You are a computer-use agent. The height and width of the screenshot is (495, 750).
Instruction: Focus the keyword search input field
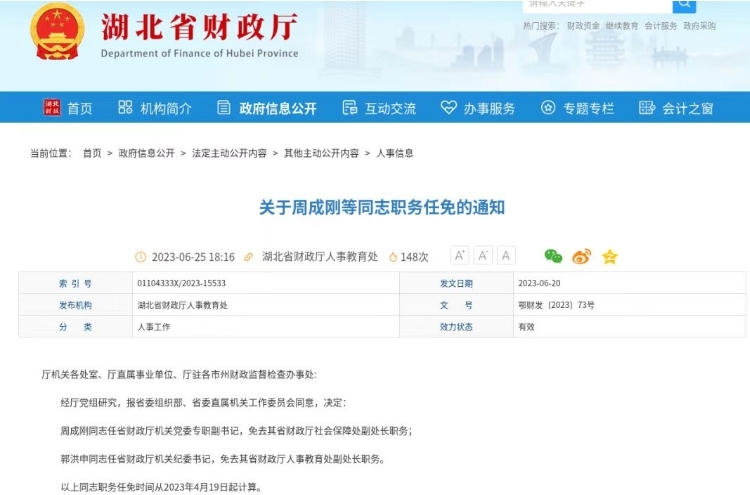597,5
